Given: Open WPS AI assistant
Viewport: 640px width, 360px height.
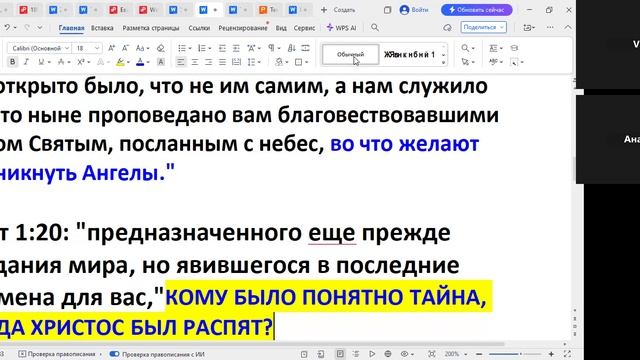Looking at the screenshot, I should 341,28.
